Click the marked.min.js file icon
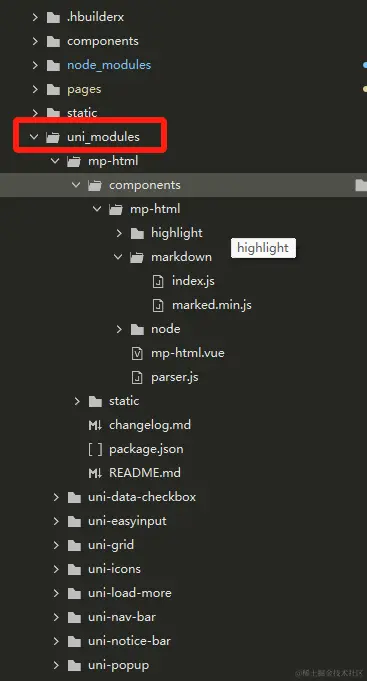 click(159, 305)
